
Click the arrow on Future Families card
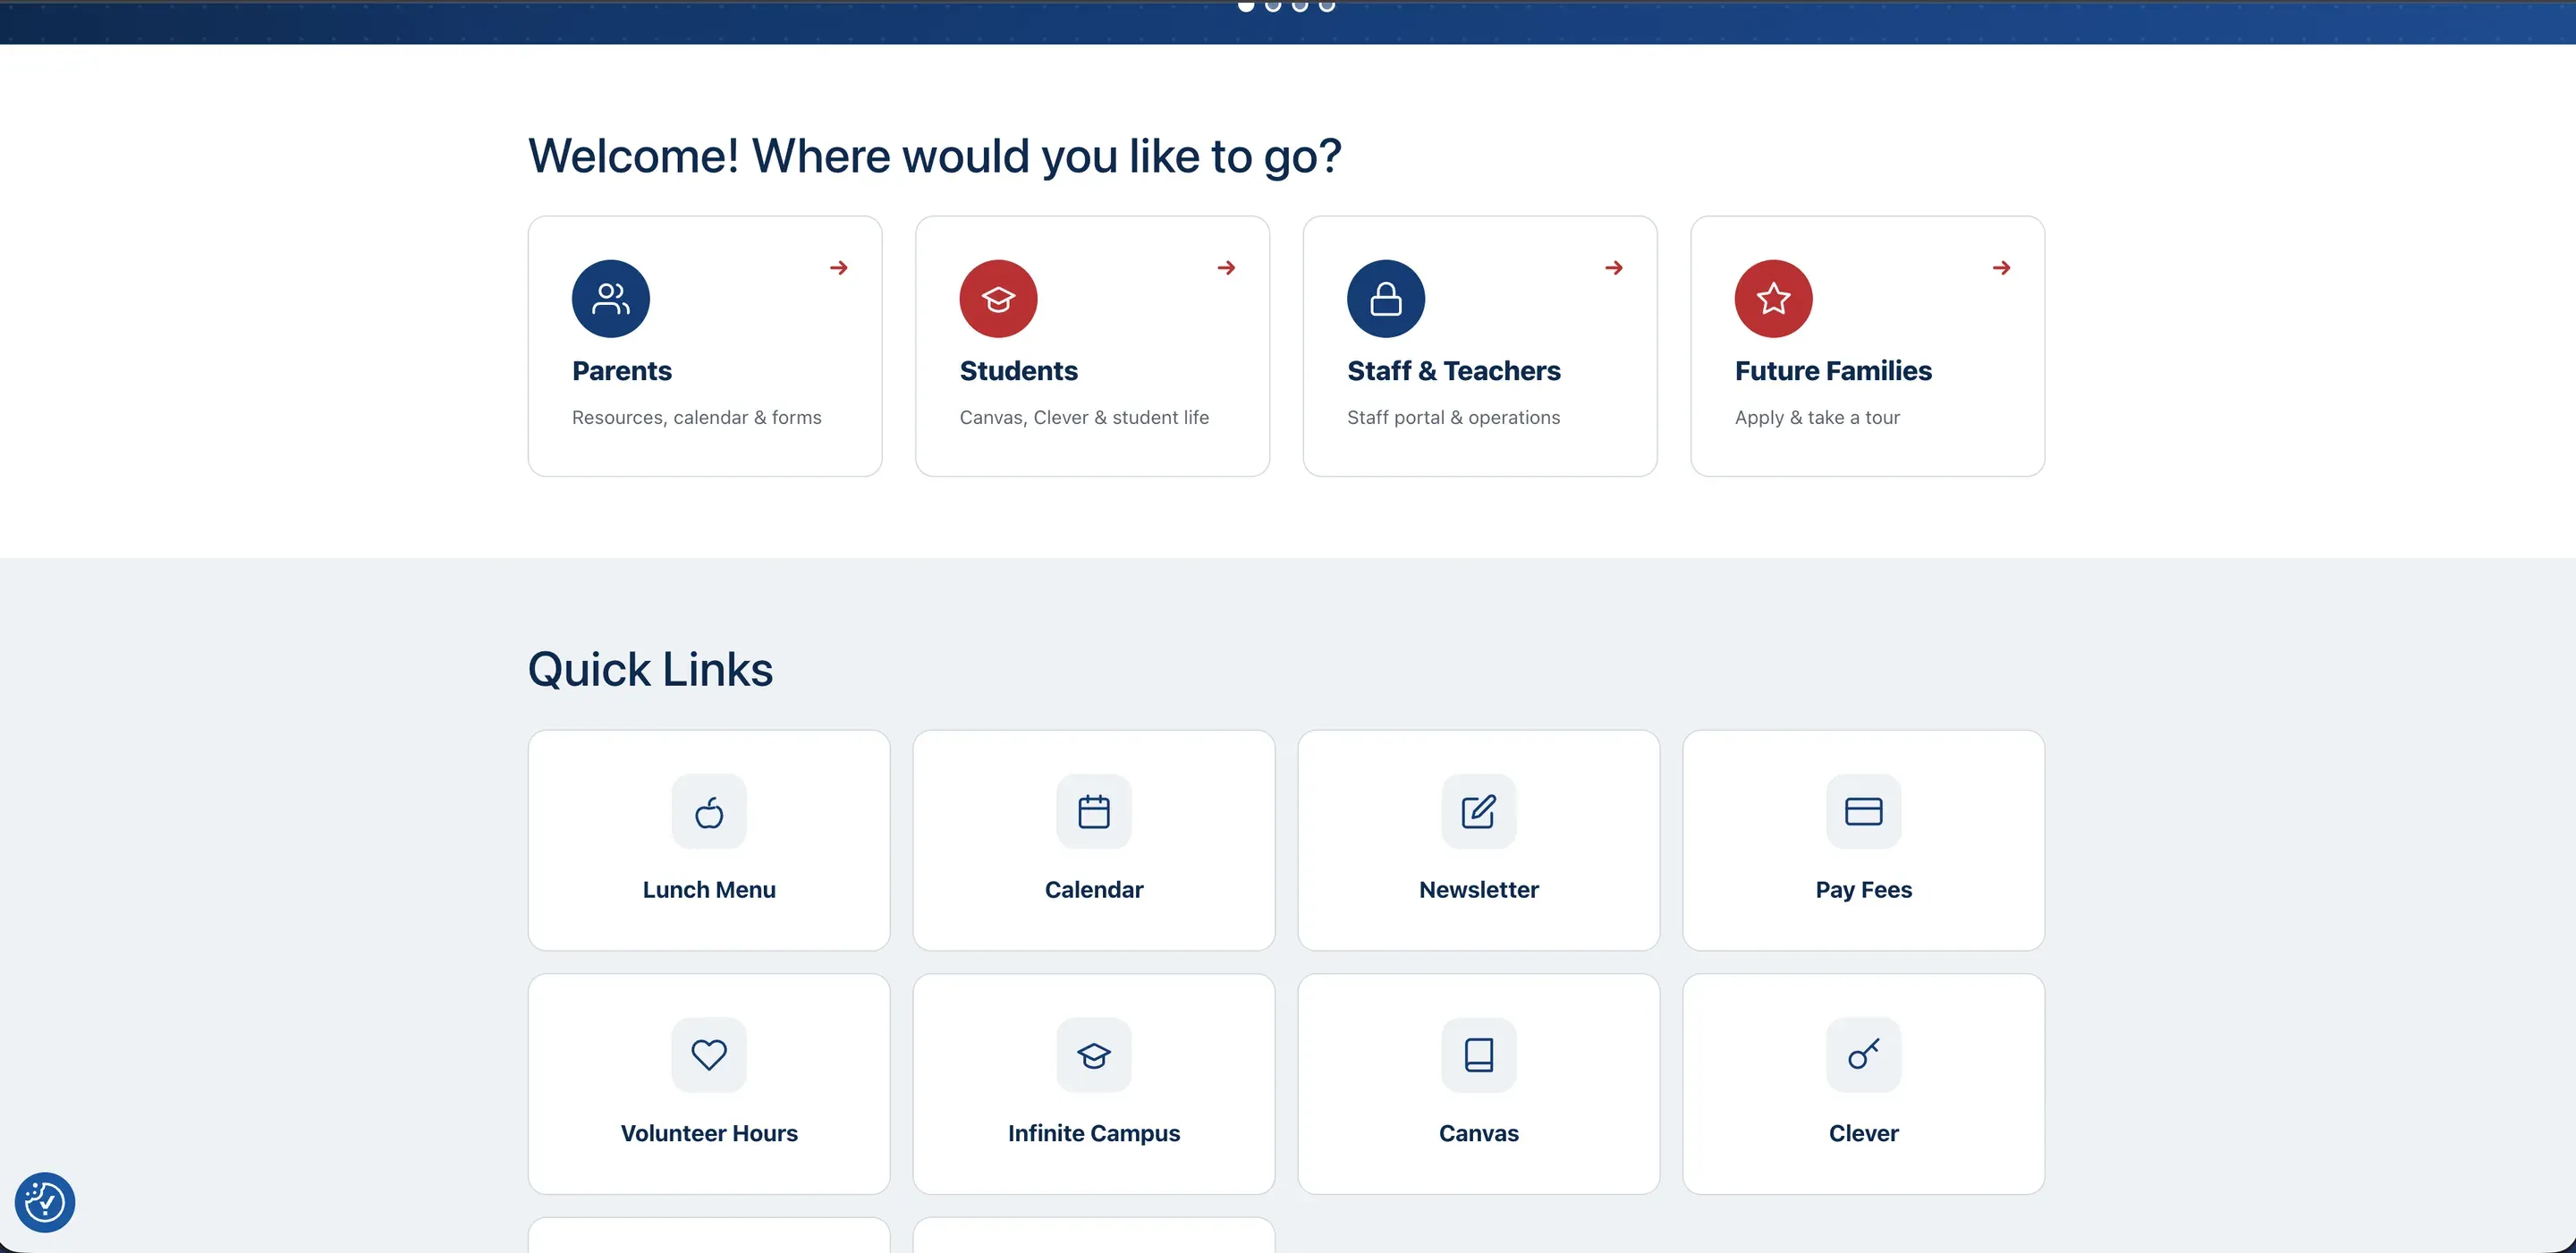[x=2001, y=267]
